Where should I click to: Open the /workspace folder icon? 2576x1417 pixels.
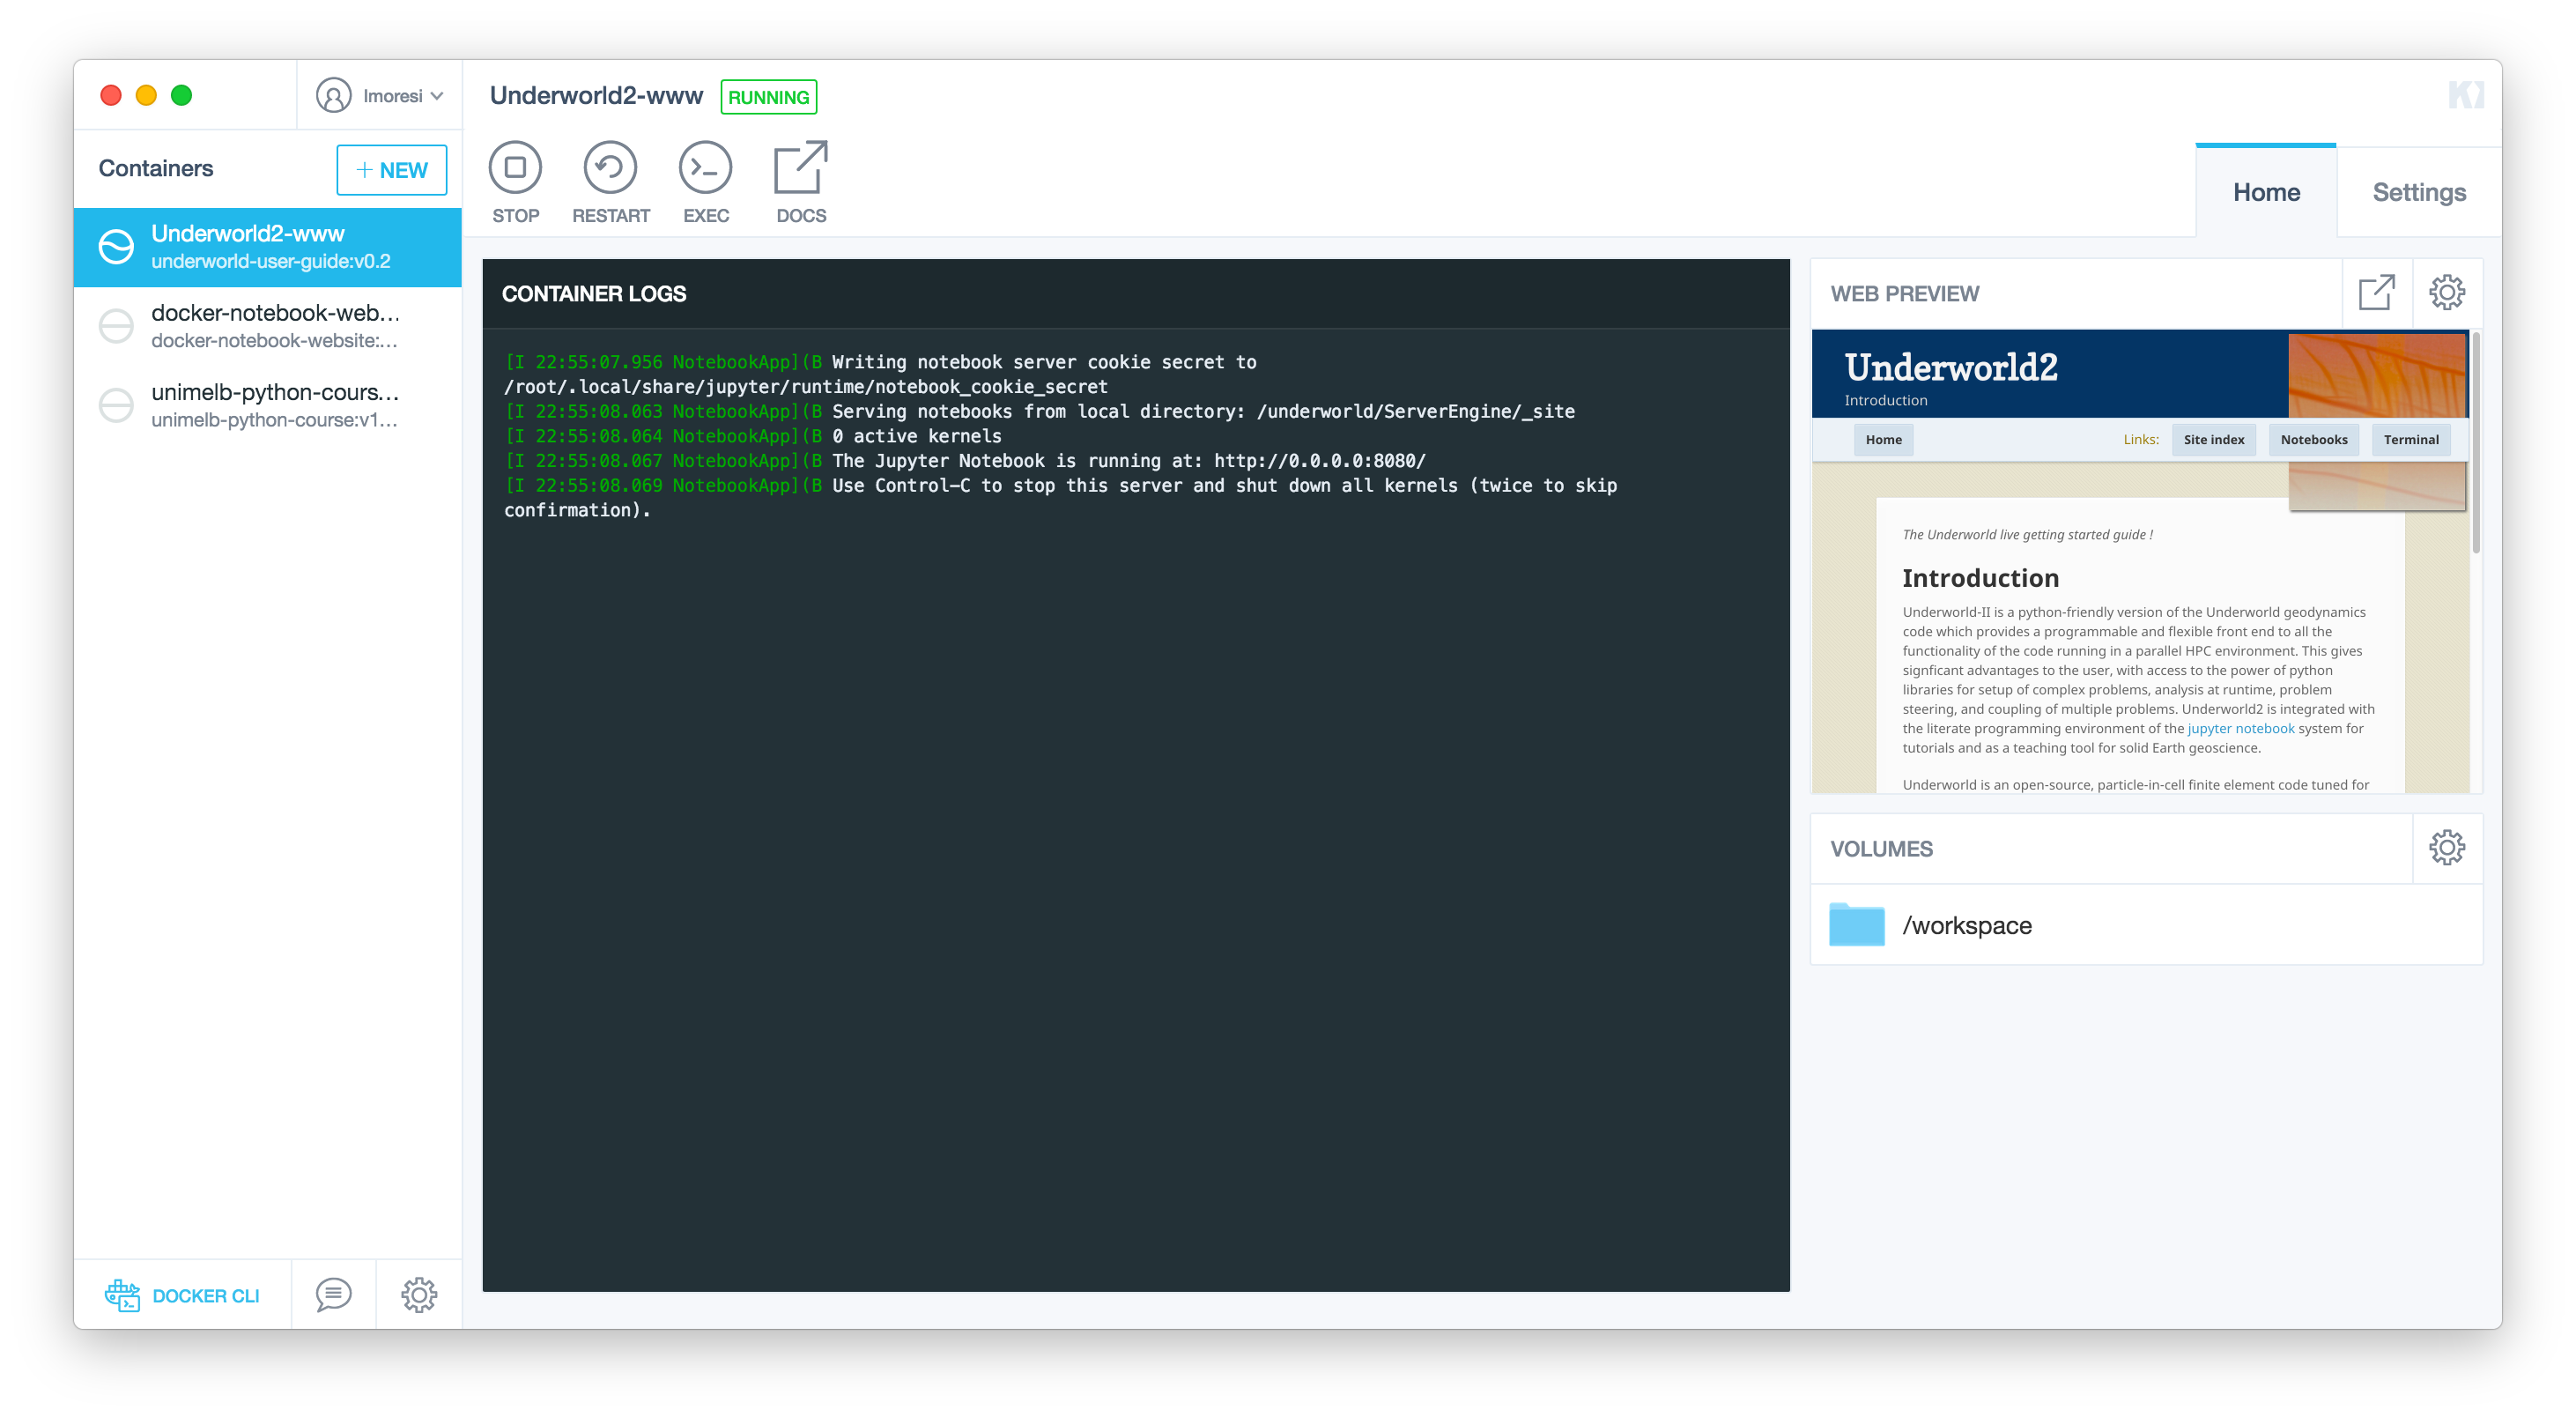[1856, 924]
